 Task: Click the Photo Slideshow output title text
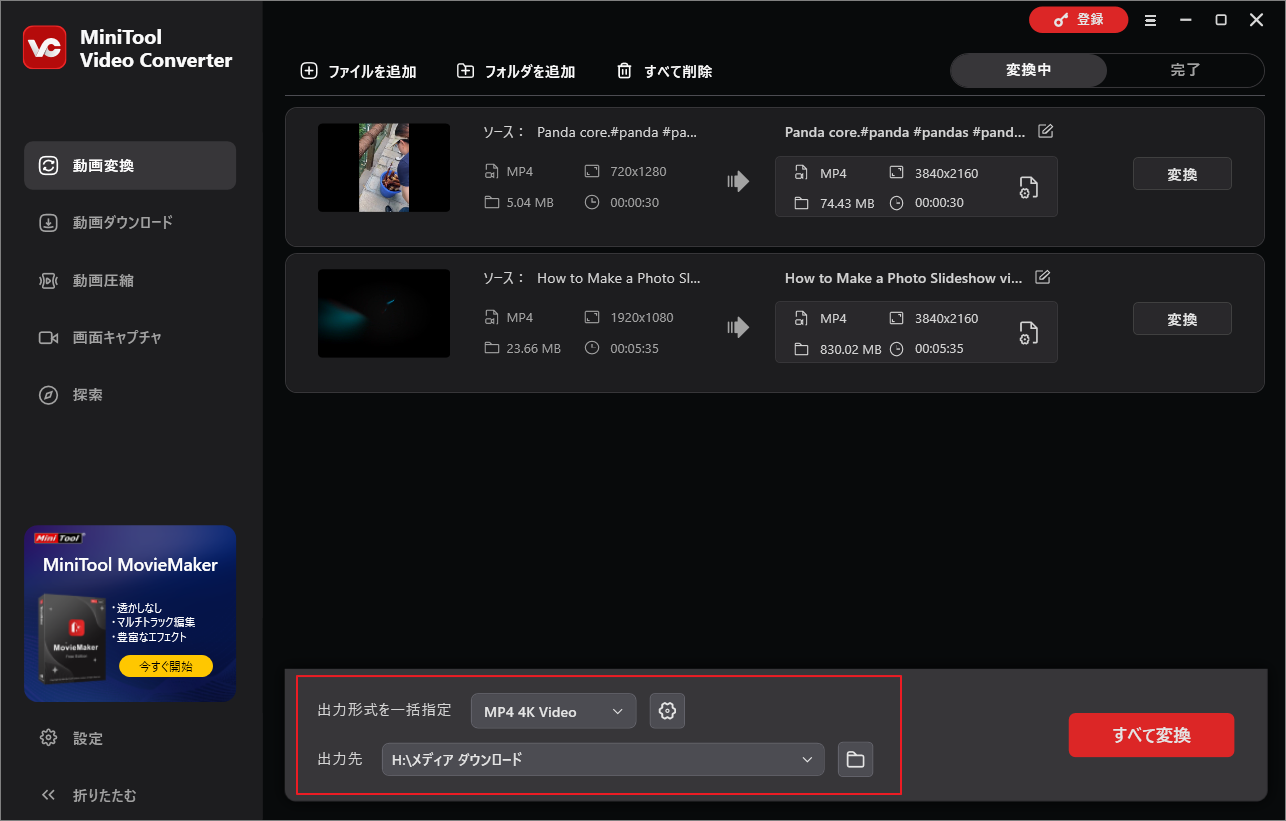(904, 278)
